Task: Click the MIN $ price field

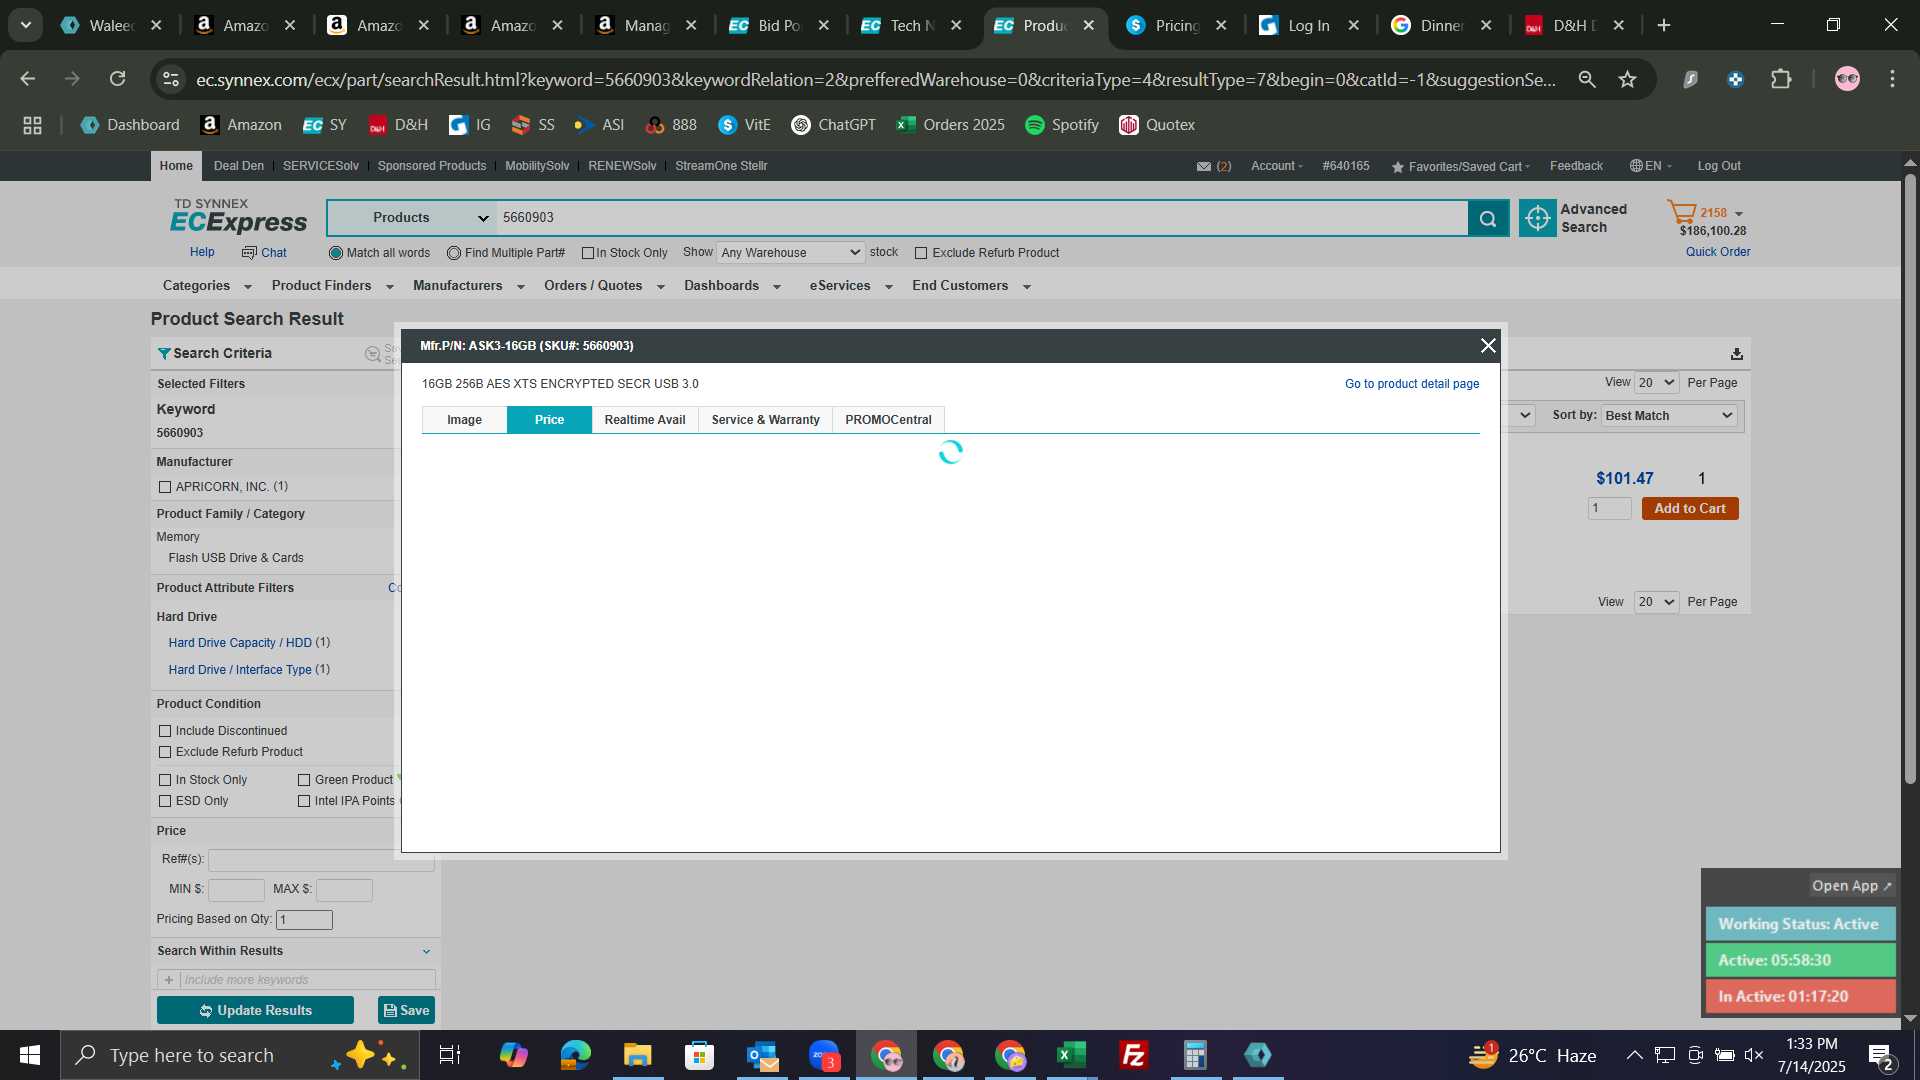Action: (x=236, y=890)
